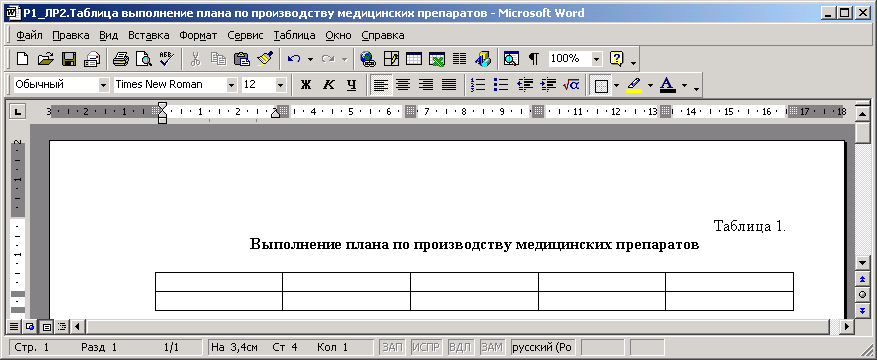Go to the next page

862,310
